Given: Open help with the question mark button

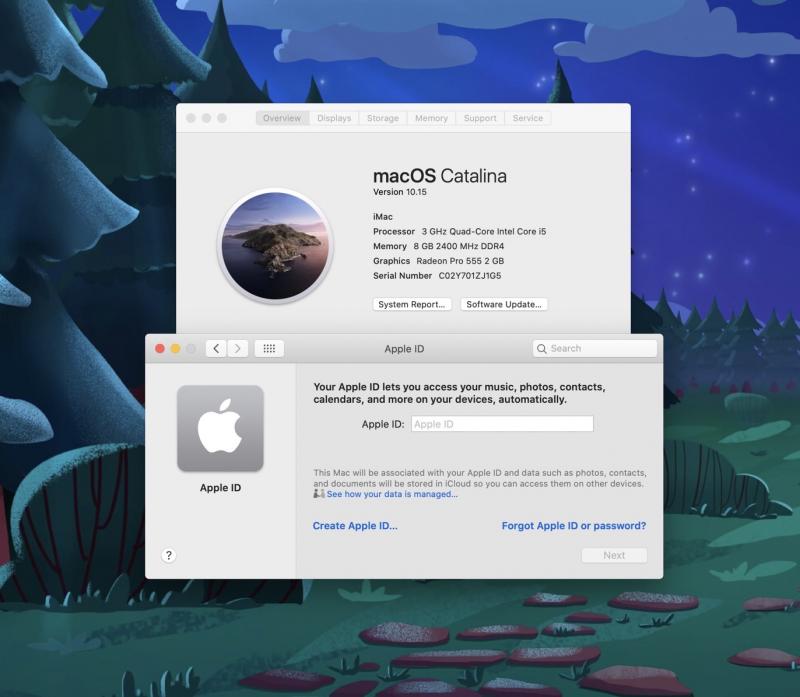Looking at the screenshot, I should (x=169, y=555).
